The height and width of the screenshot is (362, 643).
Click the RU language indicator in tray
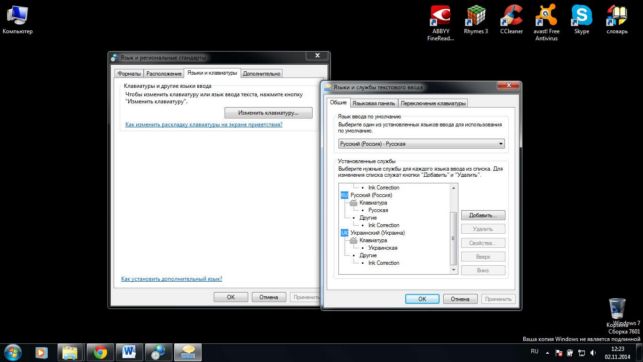pyautogui.click(x=534, y=352)
